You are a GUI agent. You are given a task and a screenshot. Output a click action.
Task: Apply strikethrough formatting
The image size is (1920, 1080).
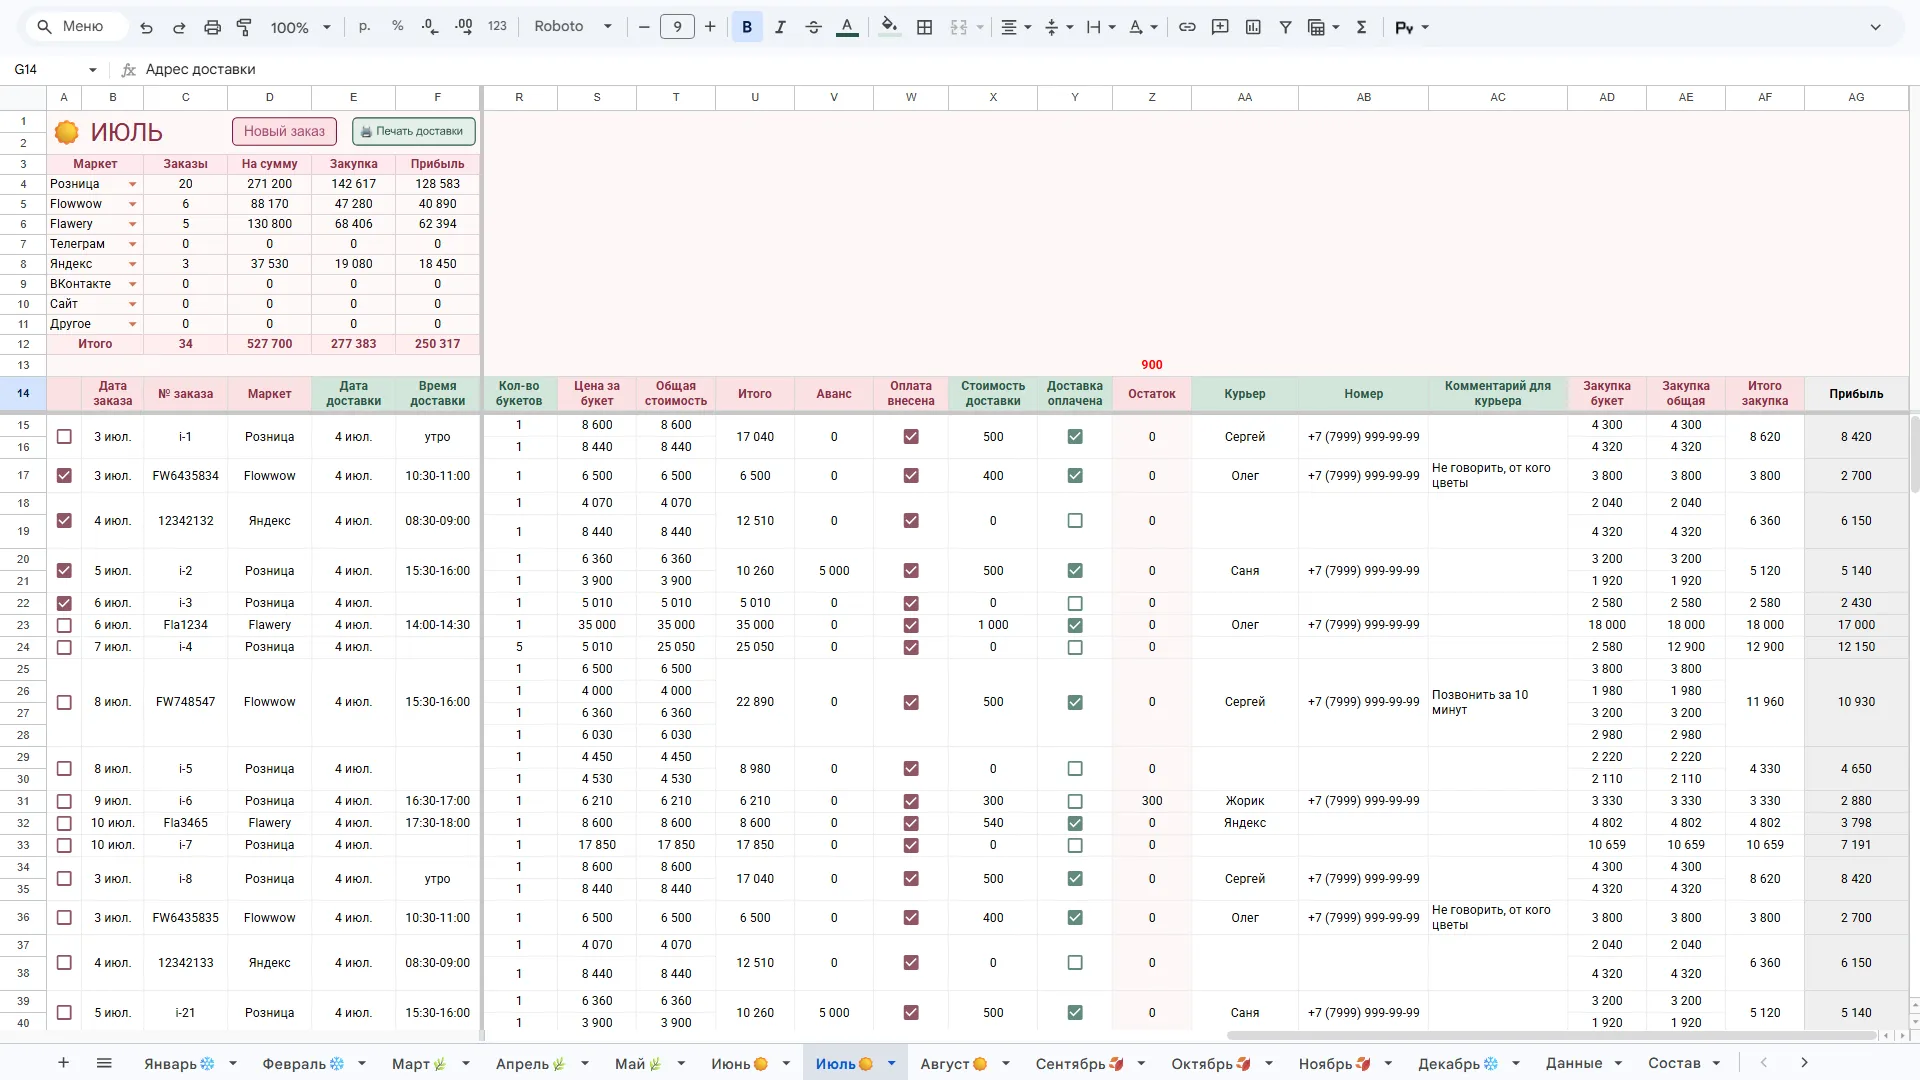(x=813, y=27)
